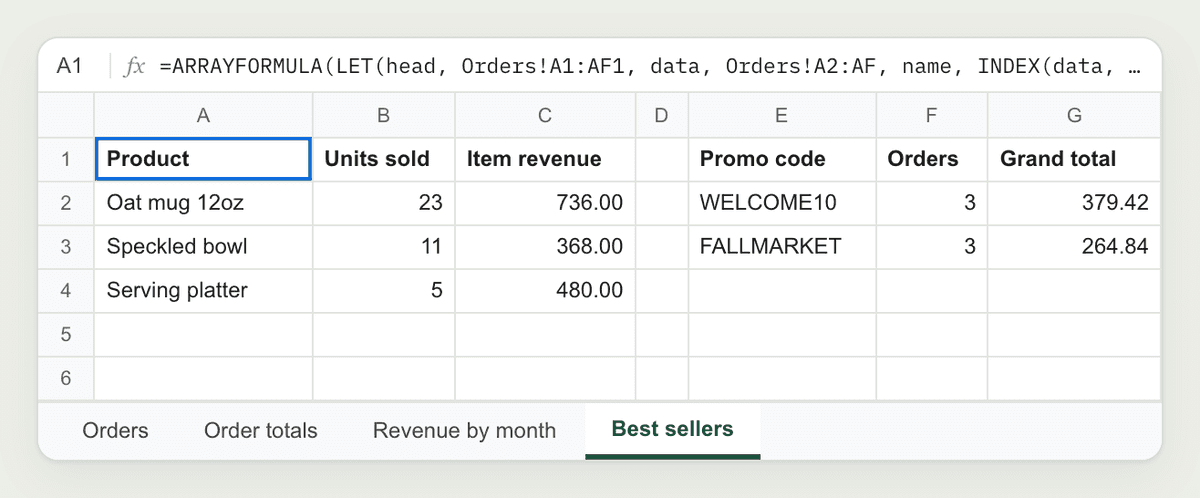The height and width of the screenshot is (498, 1200).
Task: Click the Grand total header cell
Action: 1075,159
